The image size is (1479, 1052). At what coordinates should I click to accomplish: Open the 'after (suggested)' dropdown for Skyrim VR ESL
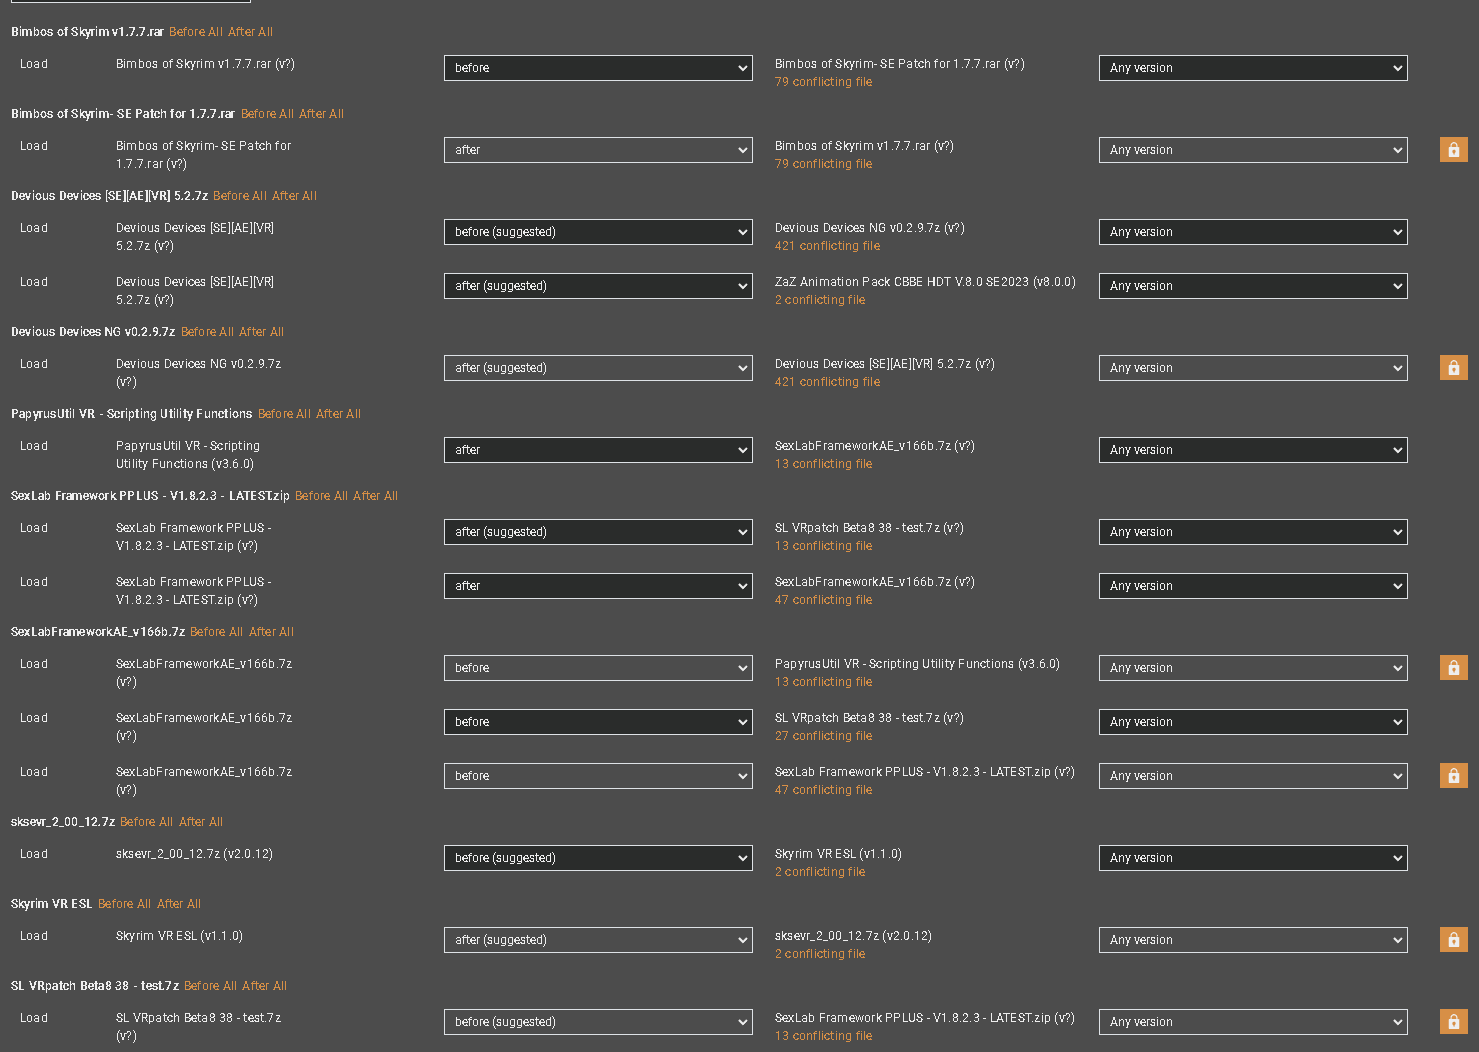(x=598, y=940)
